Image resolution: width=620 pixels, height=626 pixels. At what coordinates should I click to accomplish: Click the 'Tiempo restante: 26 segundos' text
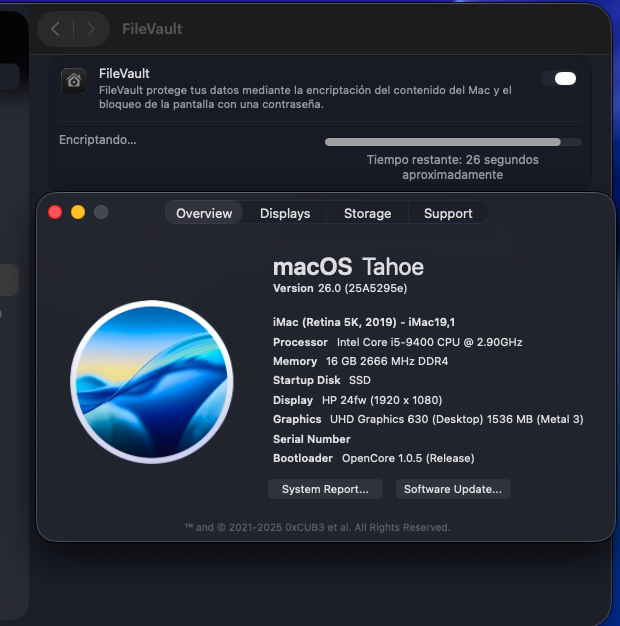(x=453, y=160)
